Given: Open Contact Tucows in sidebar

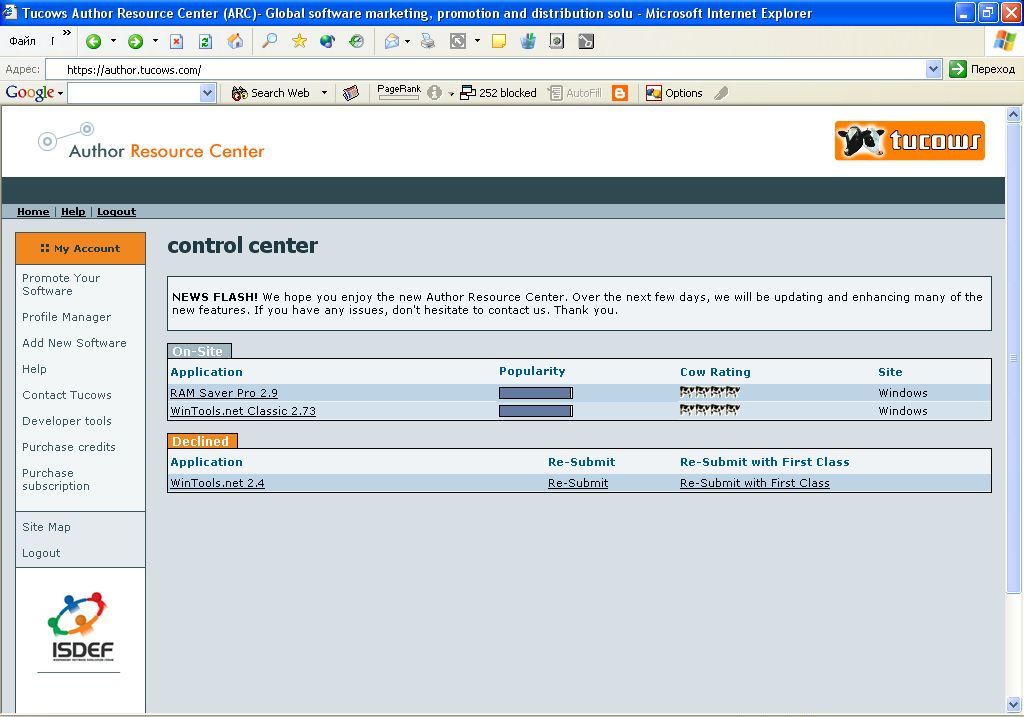Looking at the screenshot, I should coord(67,395).
